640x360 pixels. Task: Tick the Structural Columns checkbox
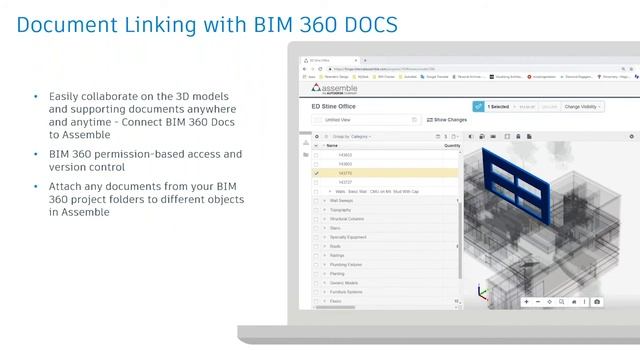(316, 219)
